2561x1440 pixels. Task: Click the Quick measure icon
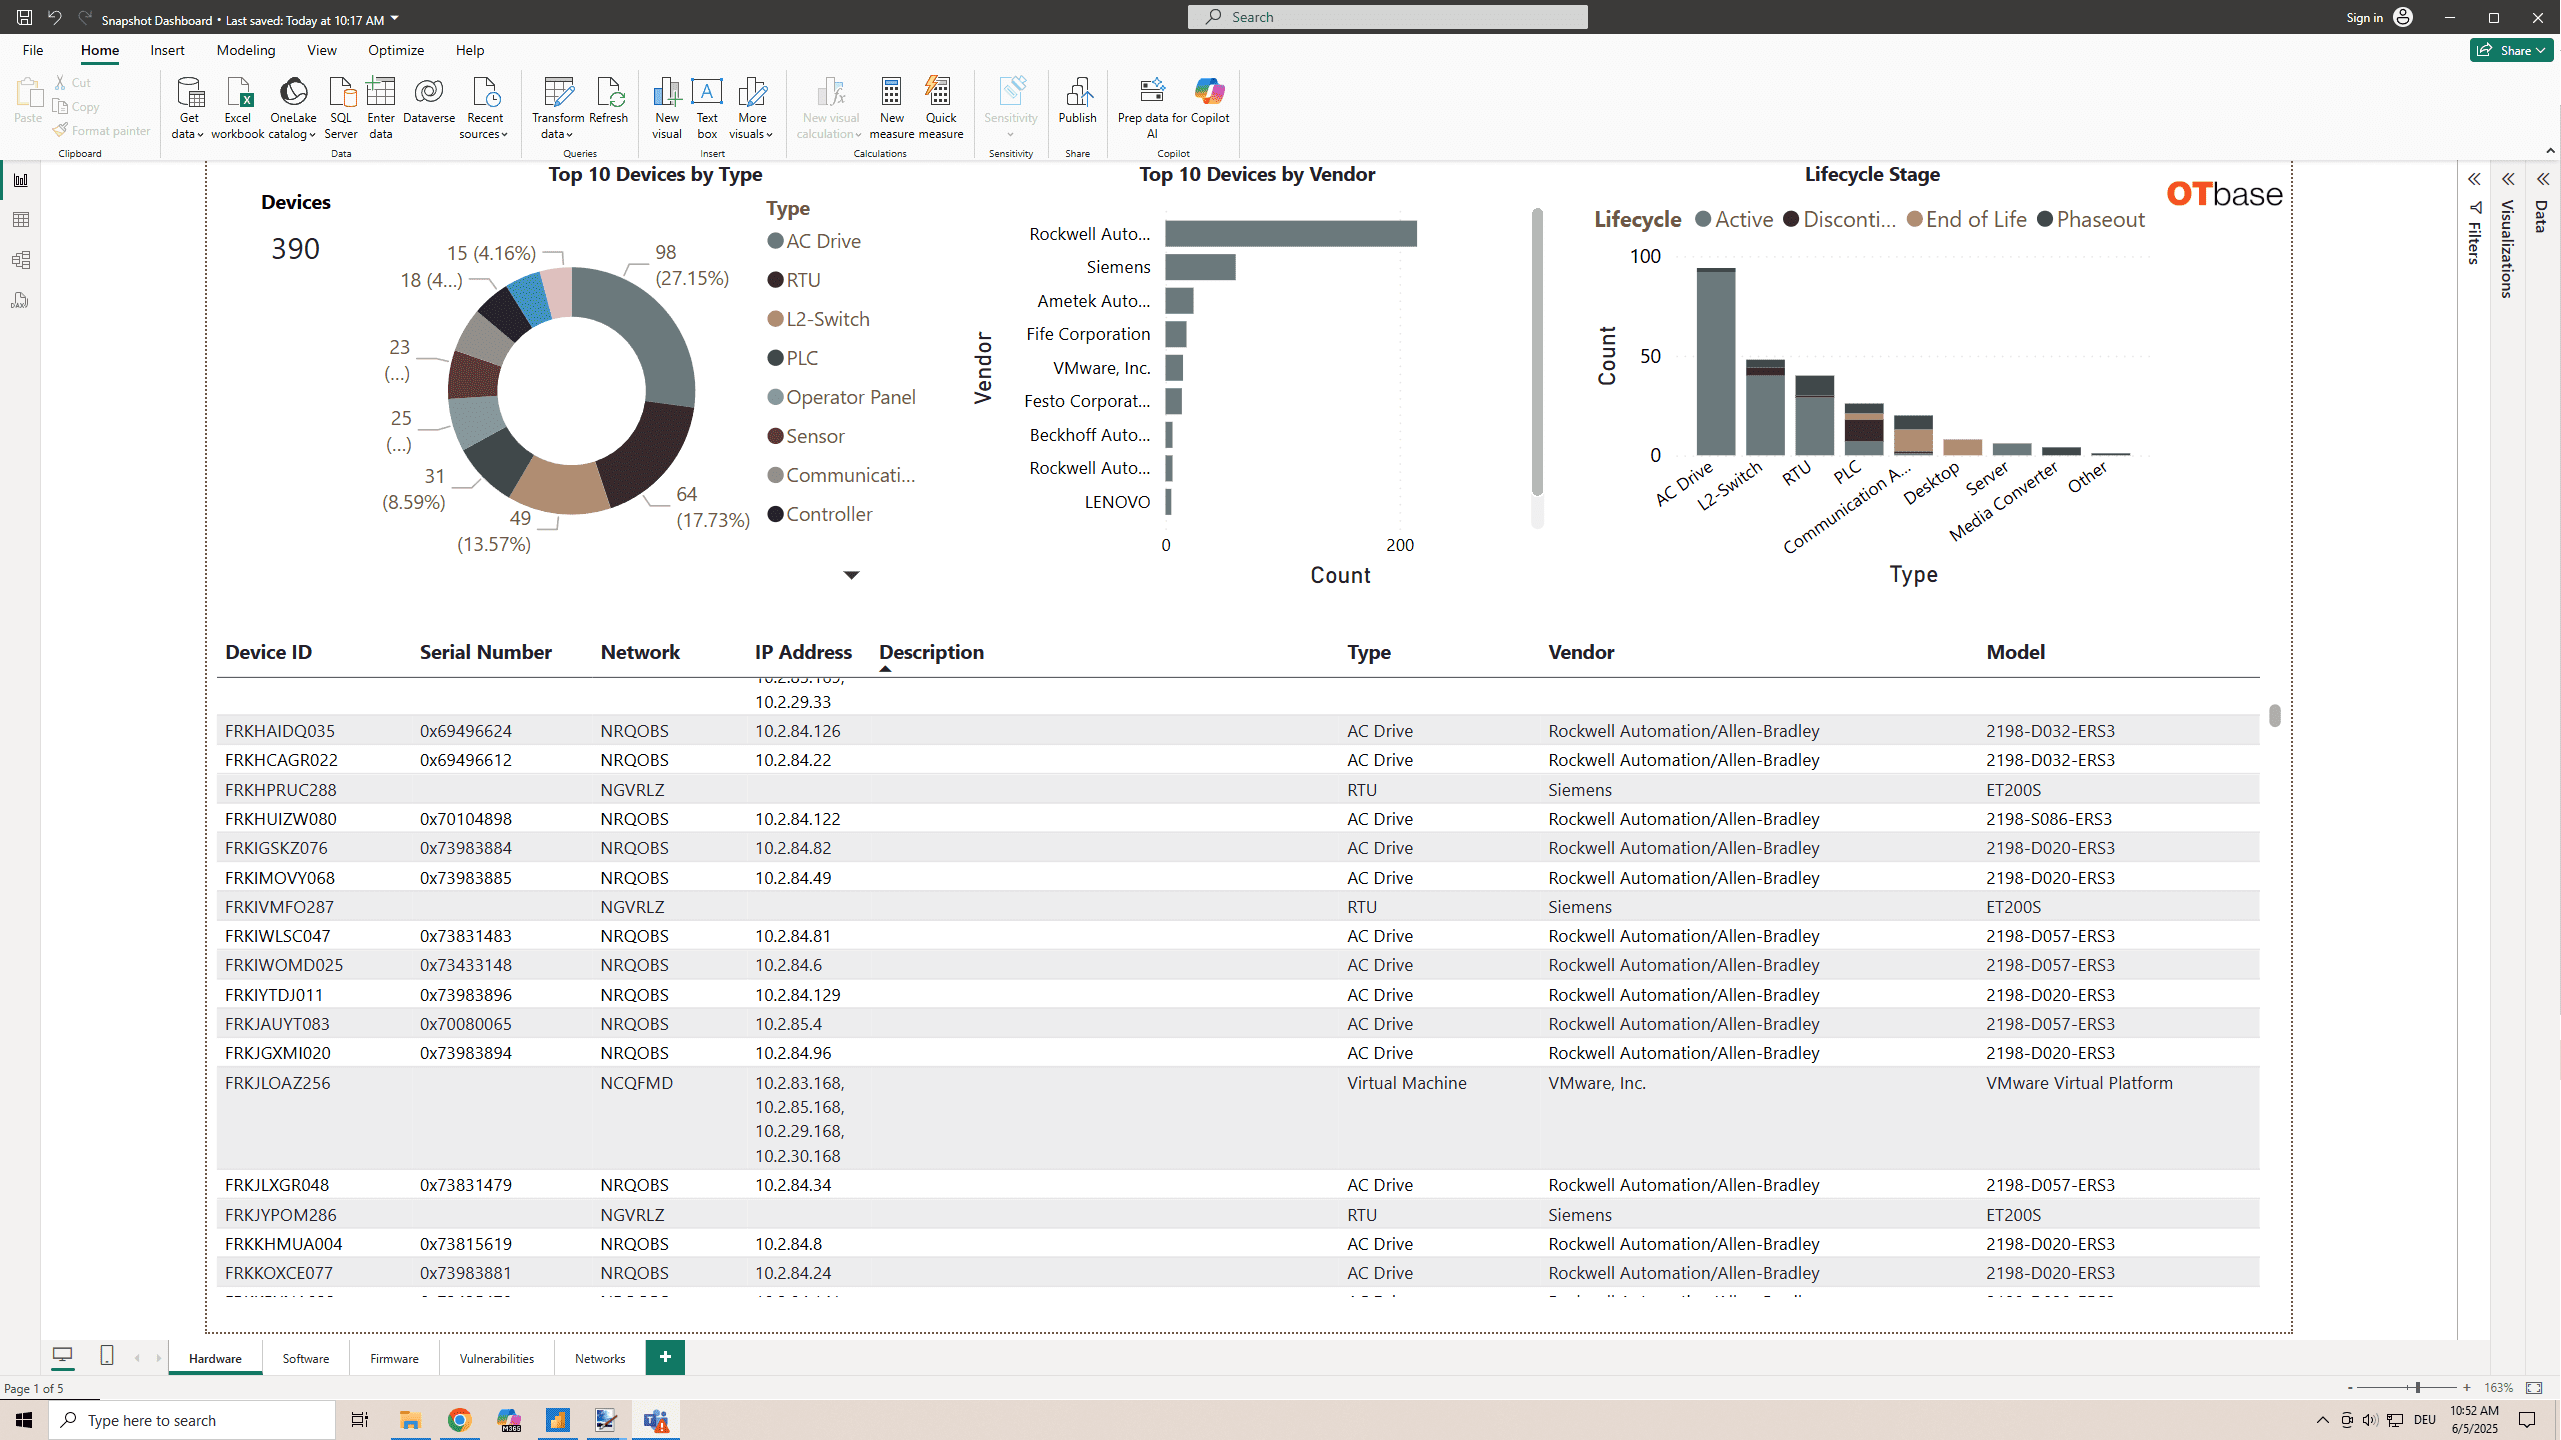[x=940, y=108]
